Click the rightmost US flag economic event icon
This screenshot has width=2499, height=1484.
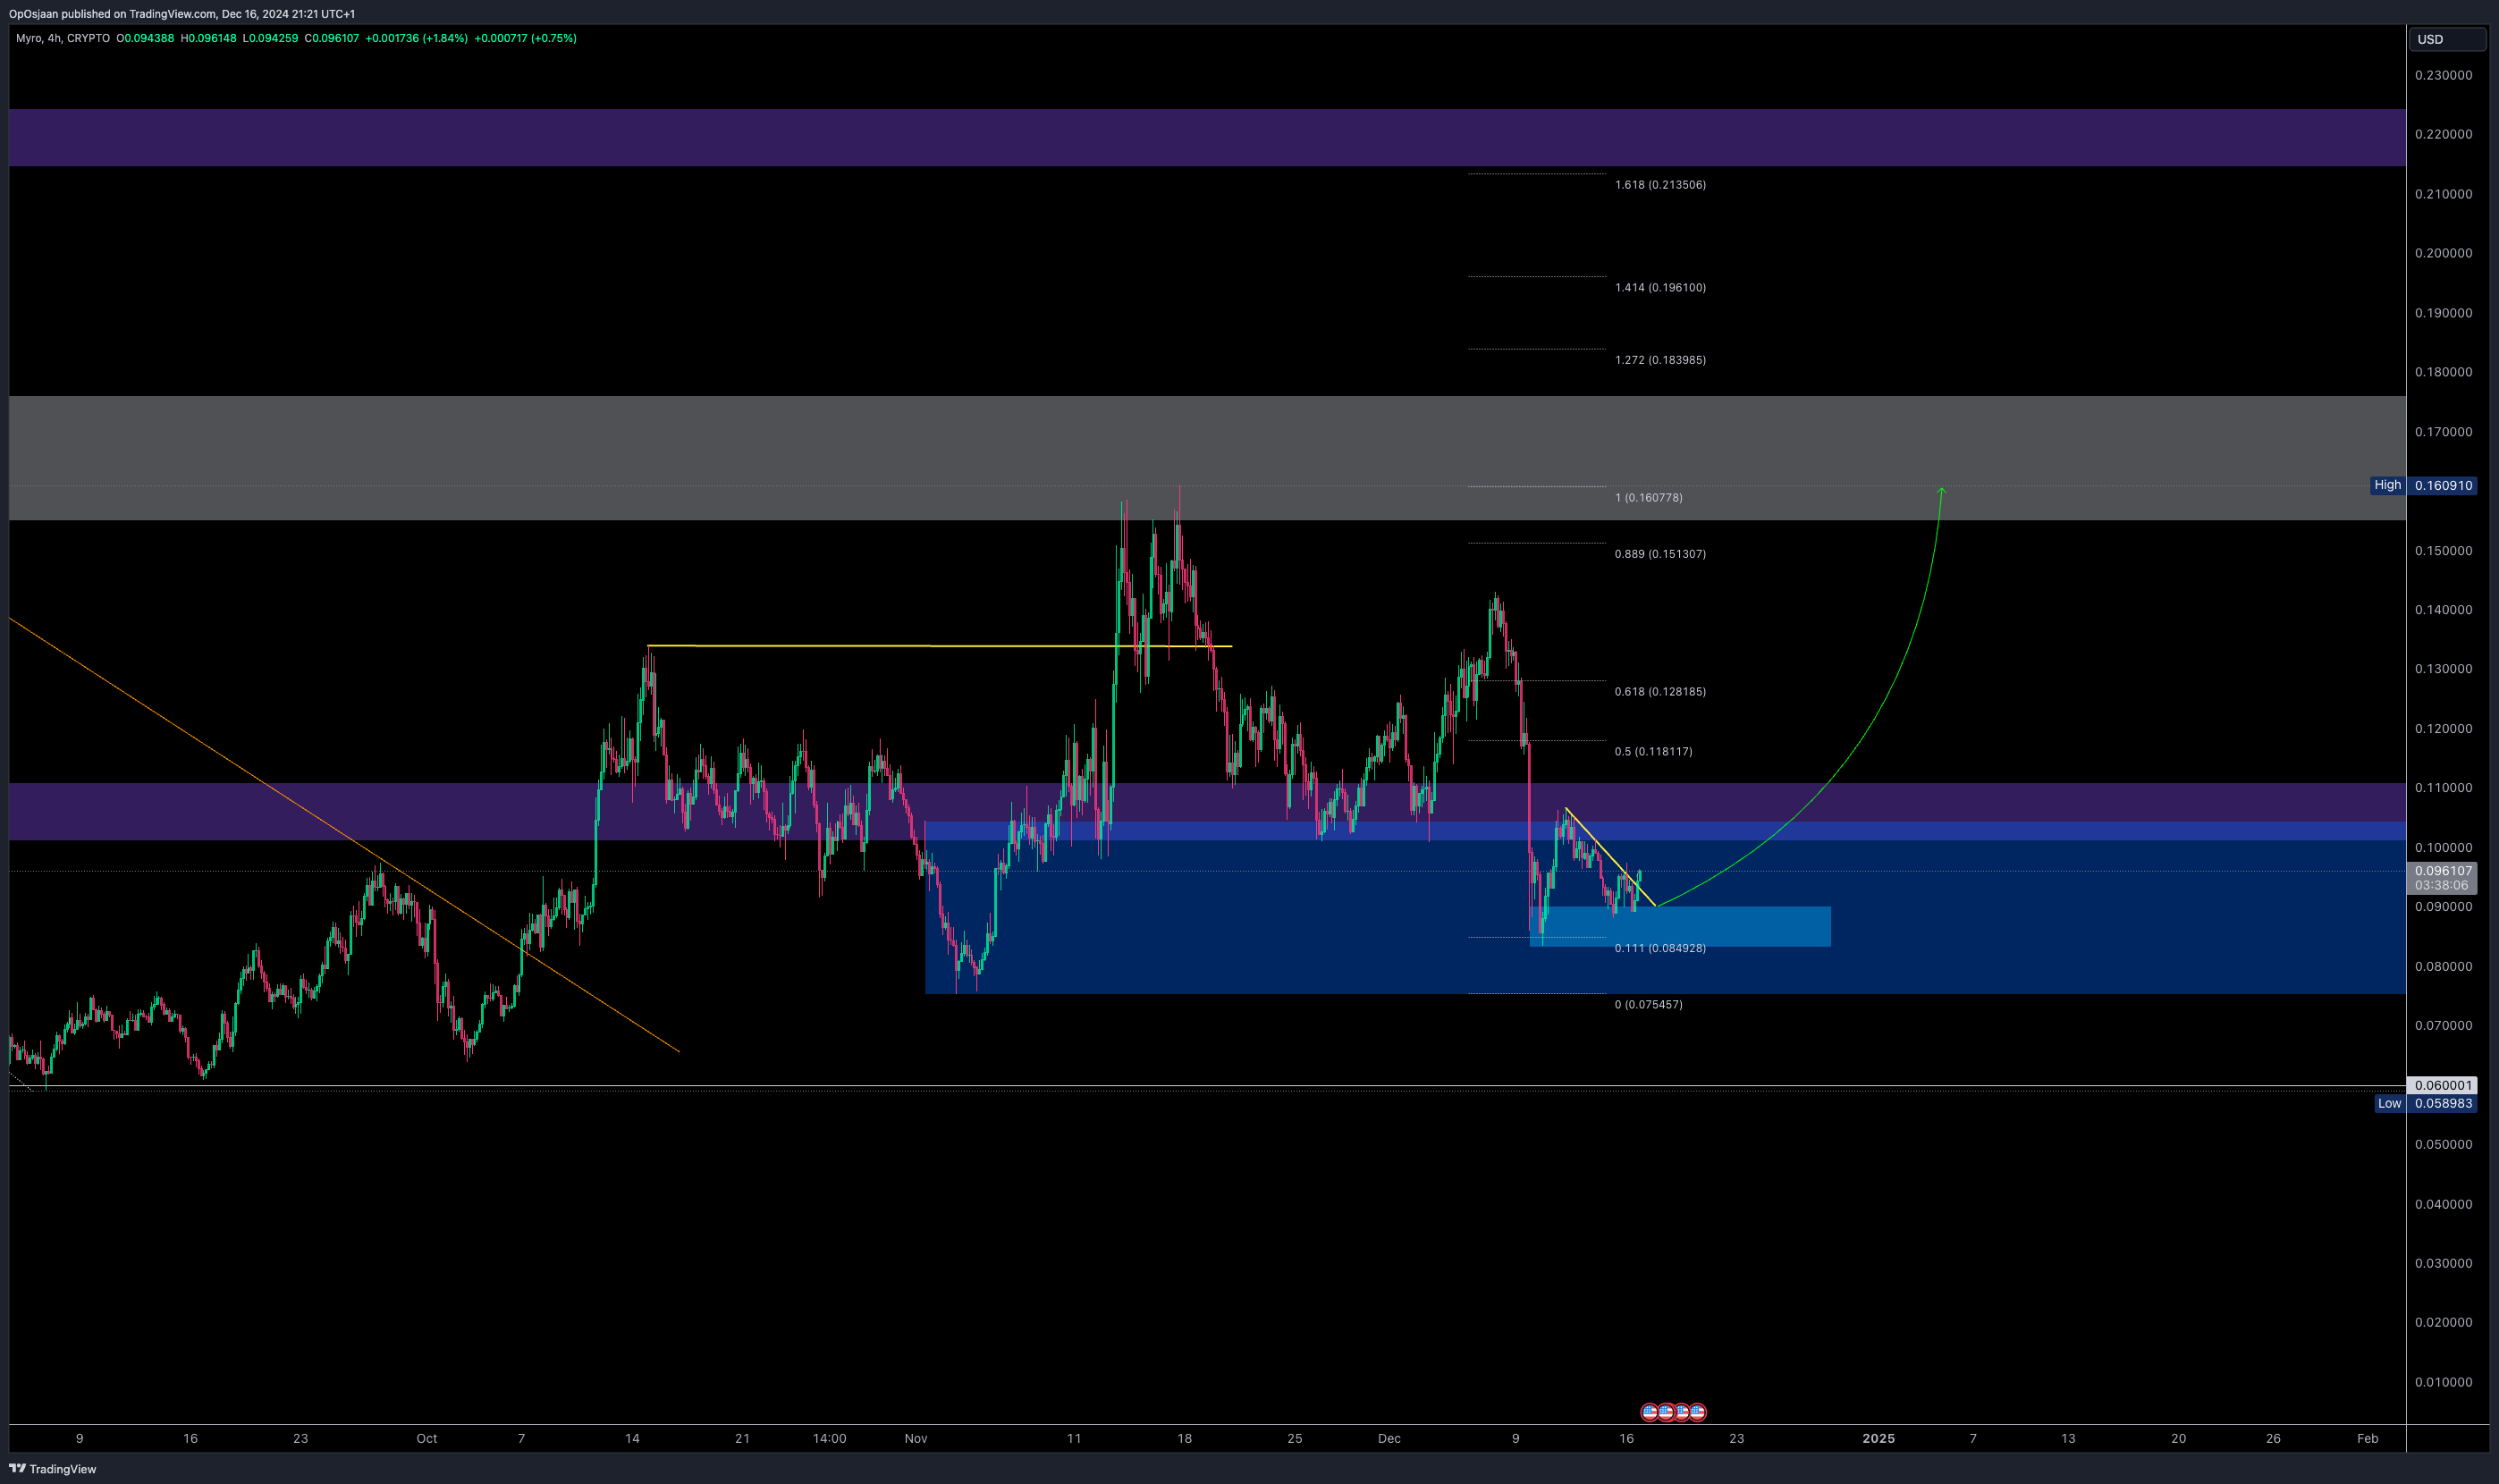(1698, 1412)
